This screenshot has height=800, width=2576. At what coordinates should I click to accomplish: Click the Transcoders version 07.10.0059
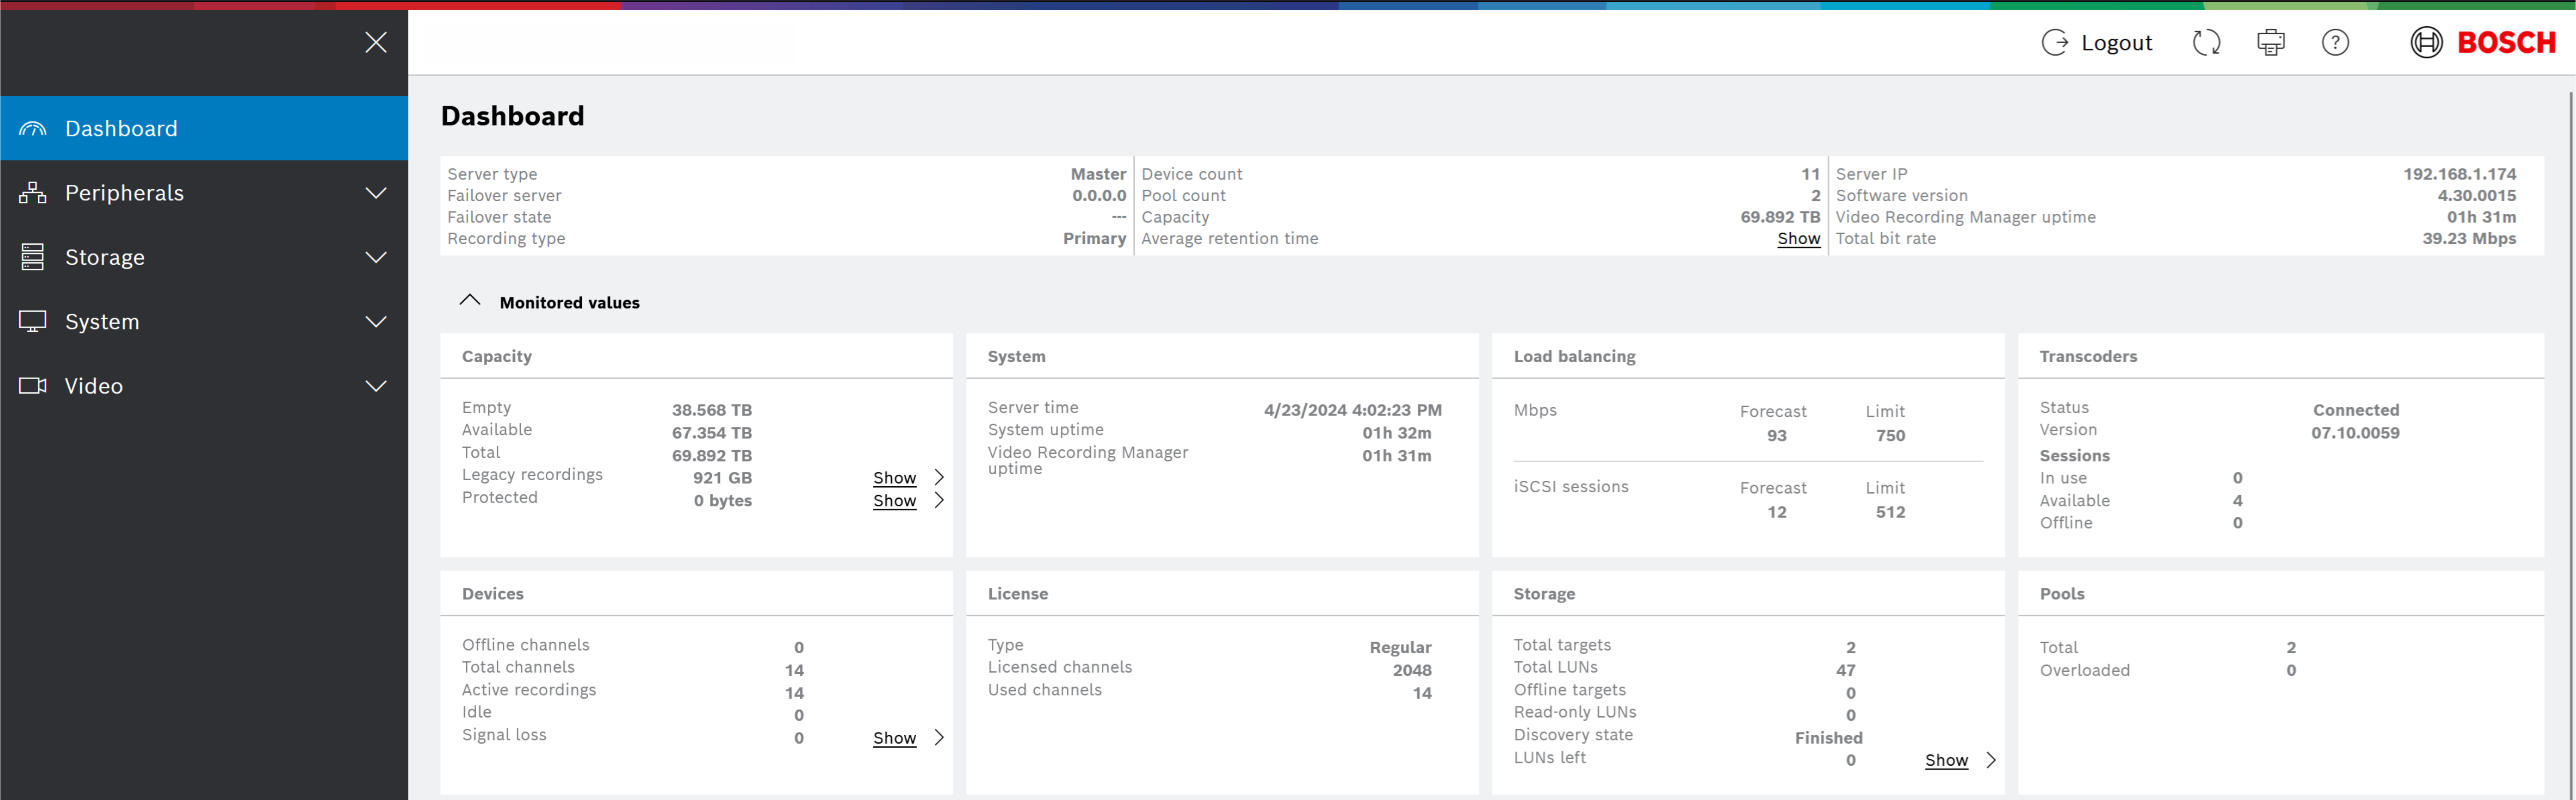coord(2355,433)
